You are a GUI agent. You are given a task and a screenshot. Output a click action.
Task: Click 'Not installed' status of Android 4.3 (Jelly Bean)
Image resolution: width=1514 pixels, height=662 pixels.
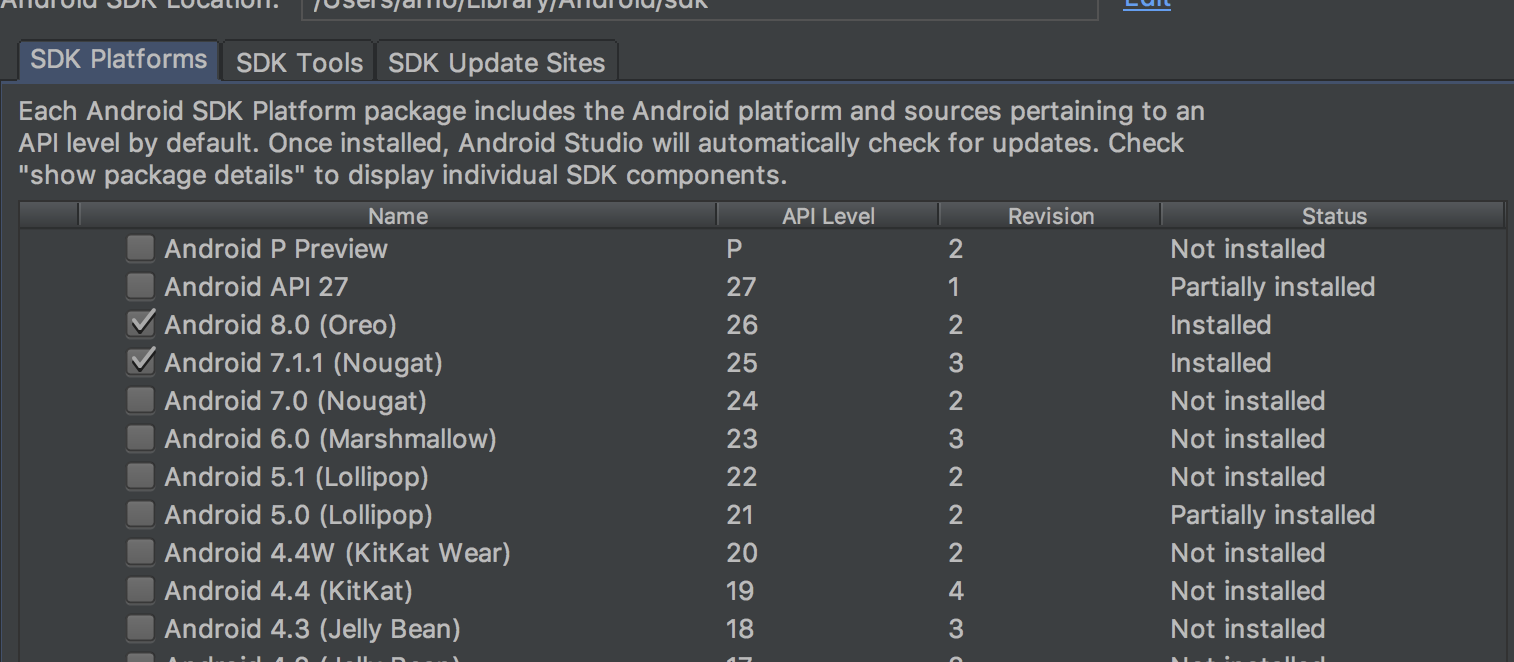coord(1248,629)
